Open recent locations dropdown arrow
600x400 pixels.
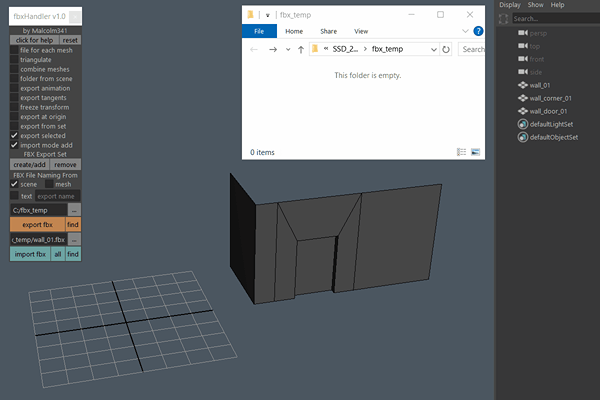[x=288, y=49]
